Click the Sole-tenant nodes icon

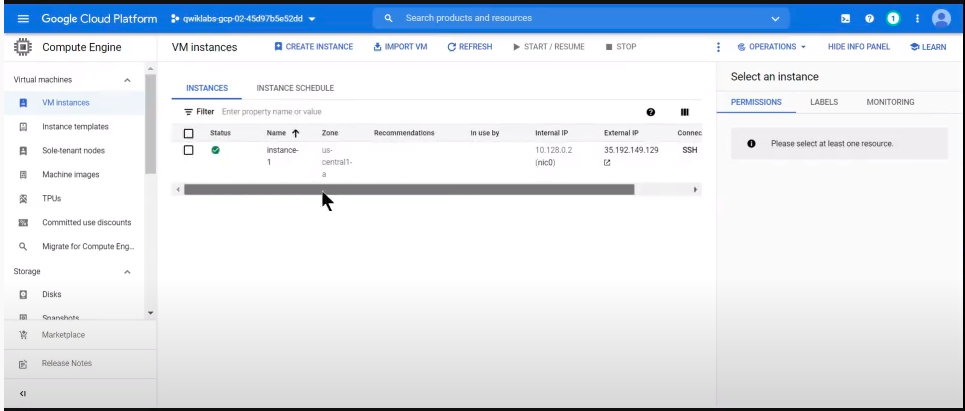tap(23, 151)
